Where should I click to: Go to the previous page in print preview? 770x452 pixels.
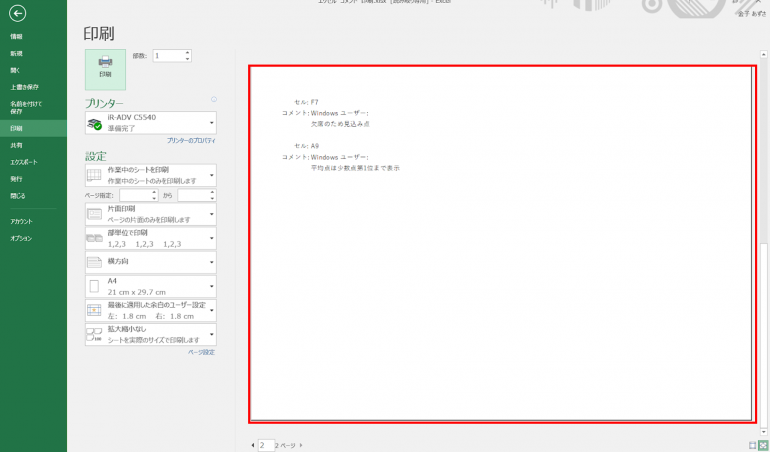[x=252, y=444]
